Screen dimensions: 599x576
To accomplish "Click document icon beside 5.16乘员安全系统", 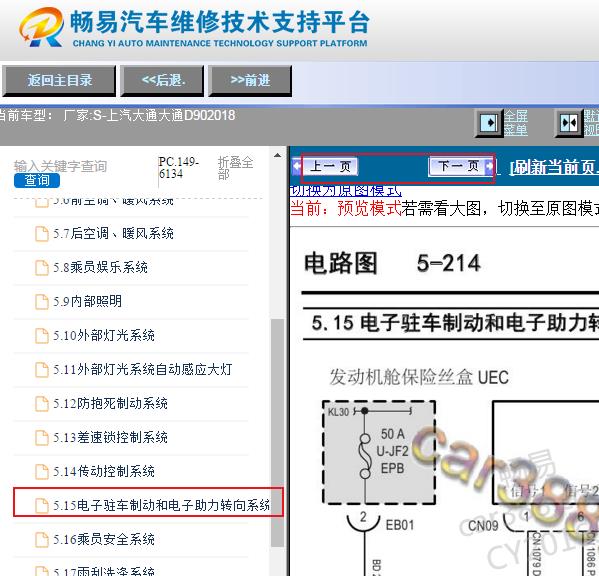I will click(x=42, y=540).
